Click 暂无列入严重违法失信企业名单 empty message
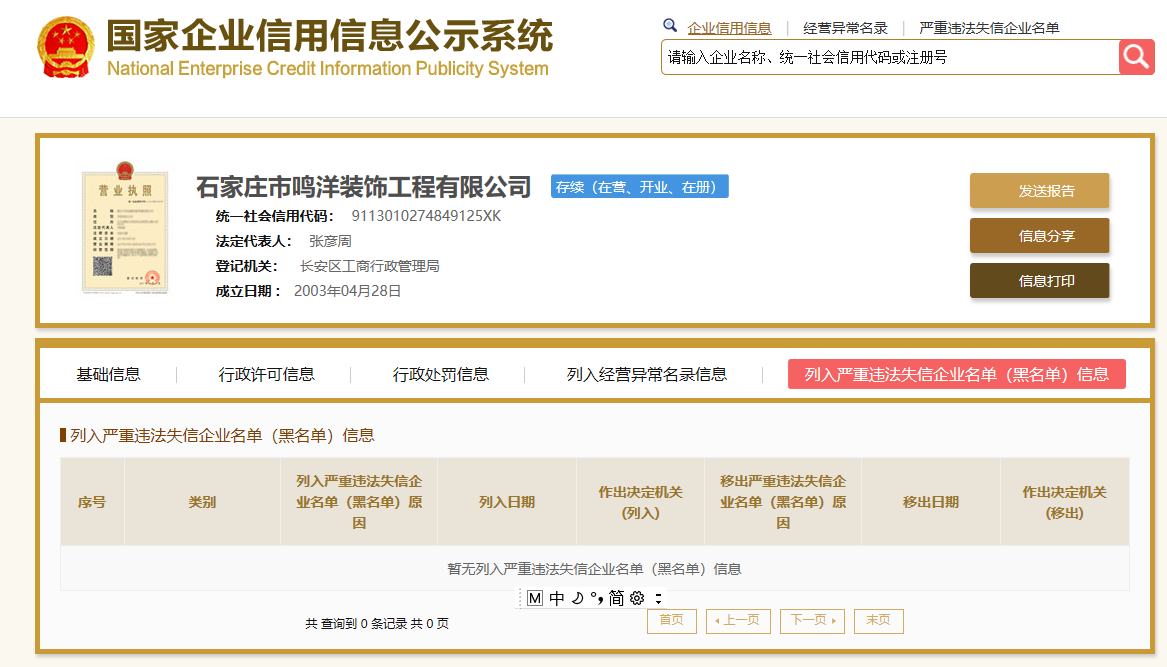Image resolution: width=1167 pixels, height=667 pixels. pyautogui.click(x=594, y=569)
